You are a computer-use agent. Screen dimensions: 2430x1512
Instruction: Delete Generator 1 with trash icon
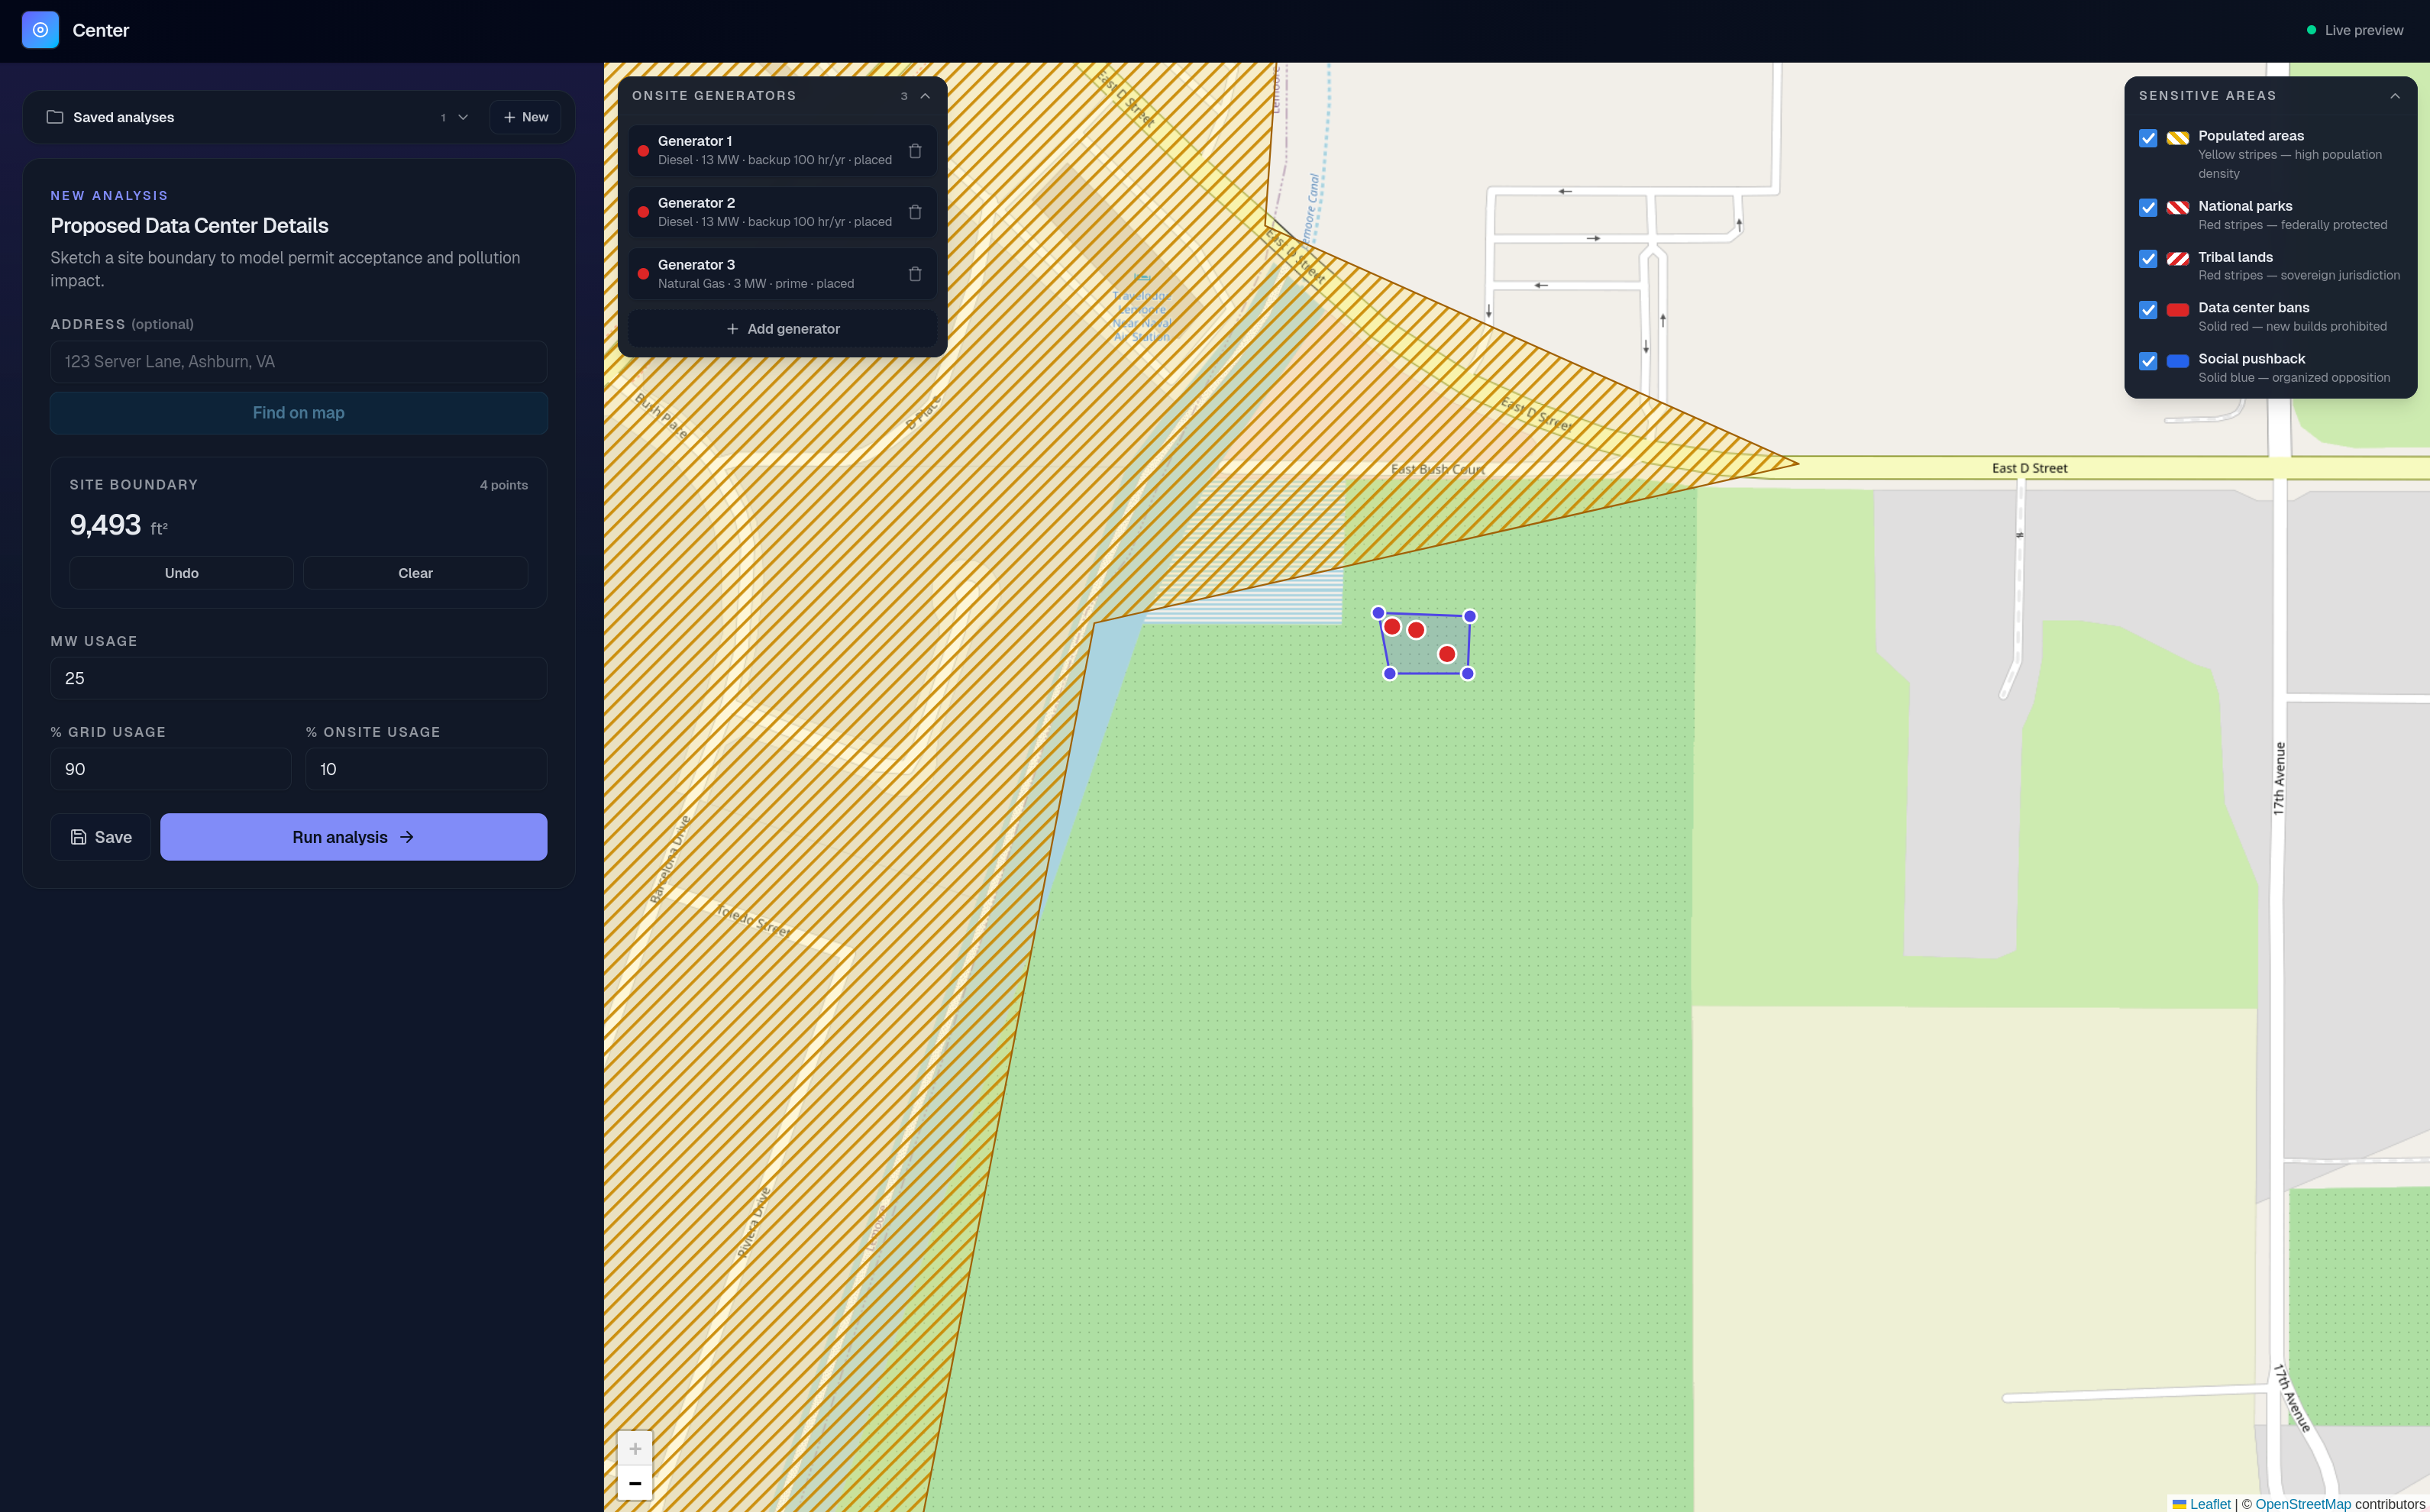point(914,151)
